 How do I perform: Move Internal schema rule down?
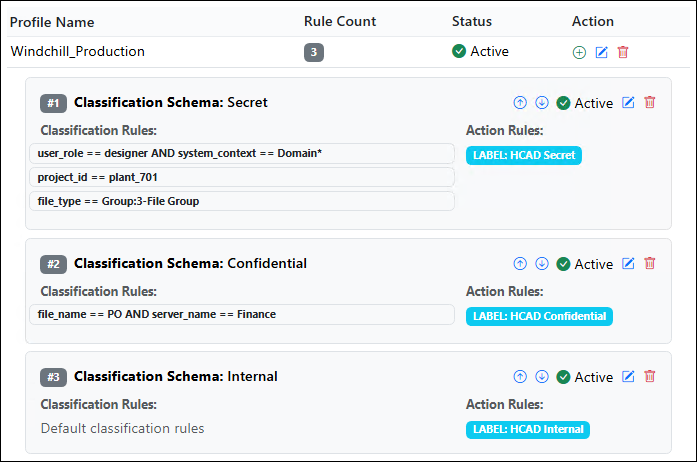(x=541, y=377)
